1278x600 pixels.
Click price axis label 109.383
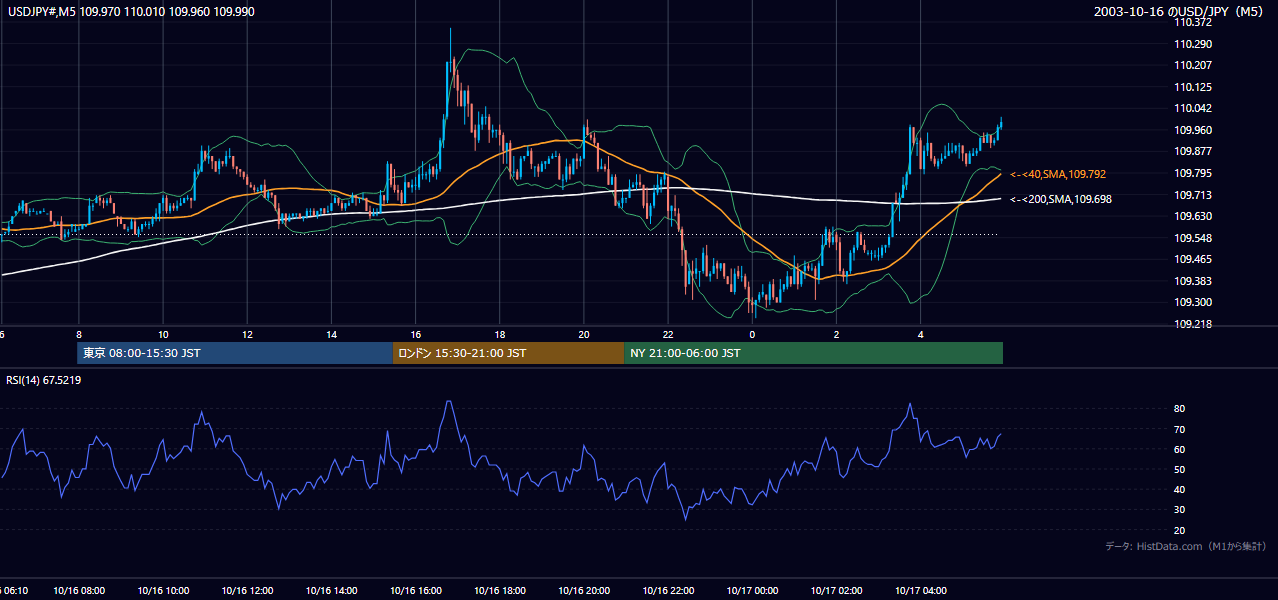1195,281
